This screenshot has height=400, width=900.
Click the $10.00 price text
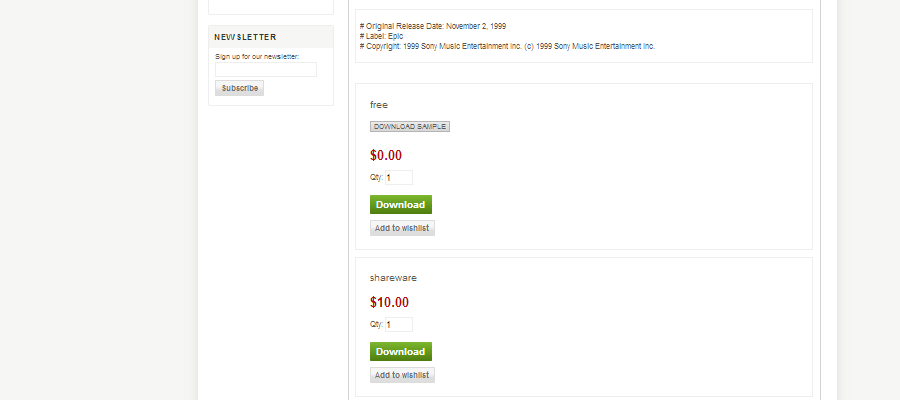point(389,302)
